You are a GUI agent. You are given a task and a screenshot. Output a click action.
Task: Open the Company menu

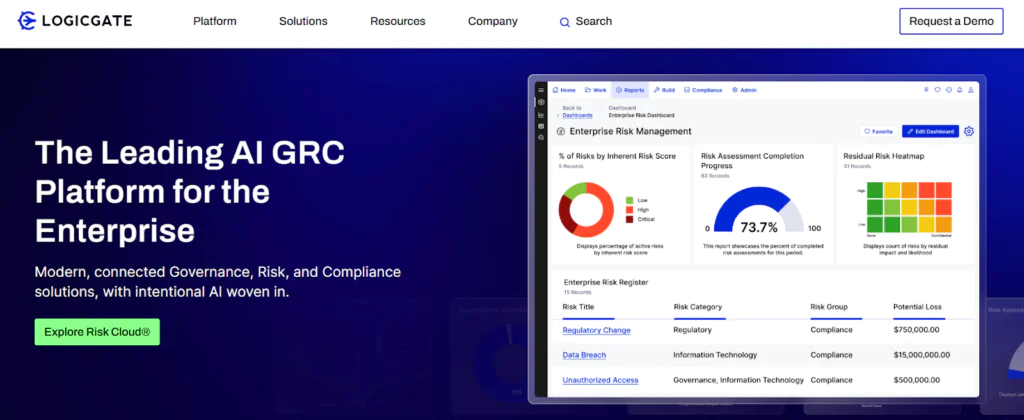pyautogui.click(x=492, y=22)
